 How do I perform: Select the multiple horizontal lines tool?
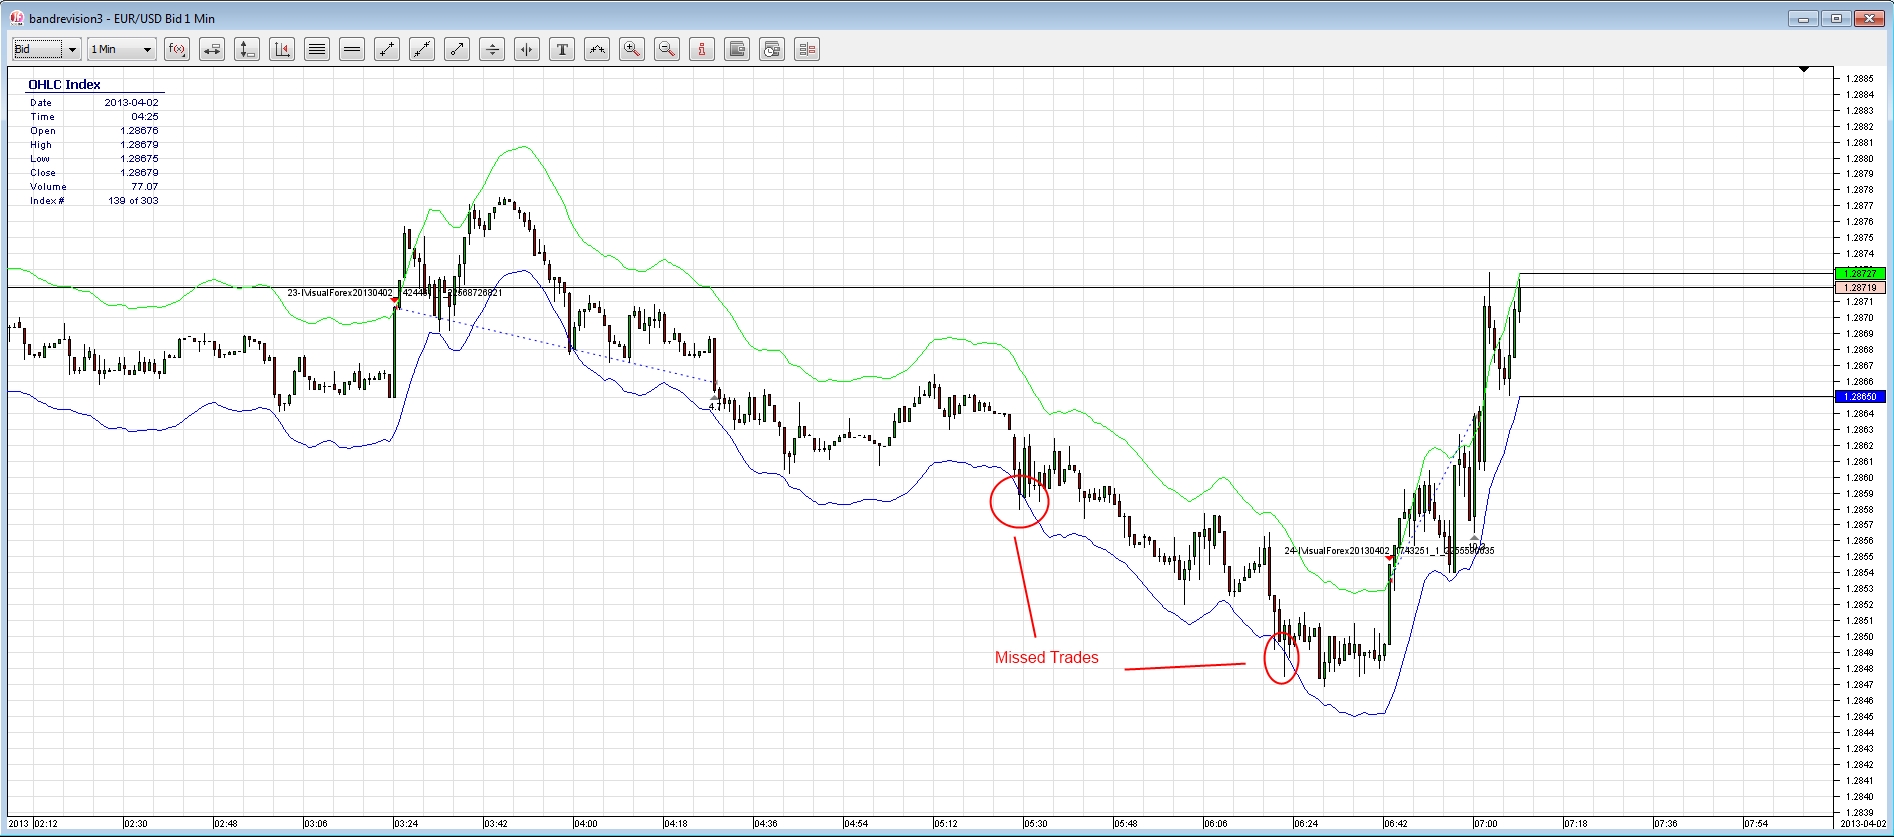pos(317,49)
